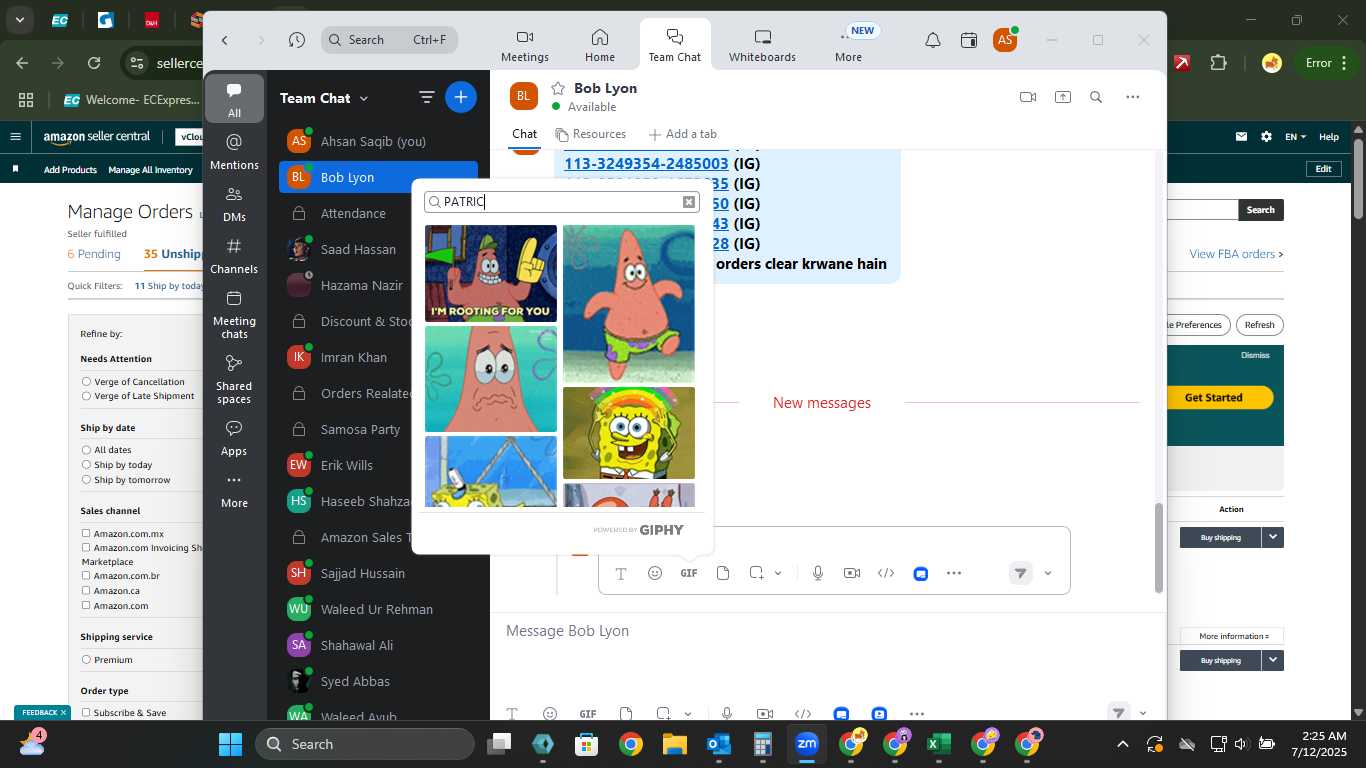Select the sad Patrick GIF
The height and width of the screenshot is (768, 1366).
[491, 379]
